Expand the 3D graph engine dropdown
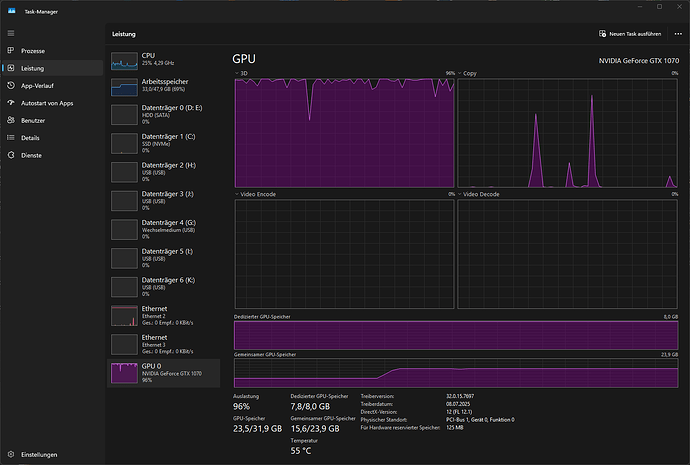Viewport: 690px width, 465px height. click(237, 73)
